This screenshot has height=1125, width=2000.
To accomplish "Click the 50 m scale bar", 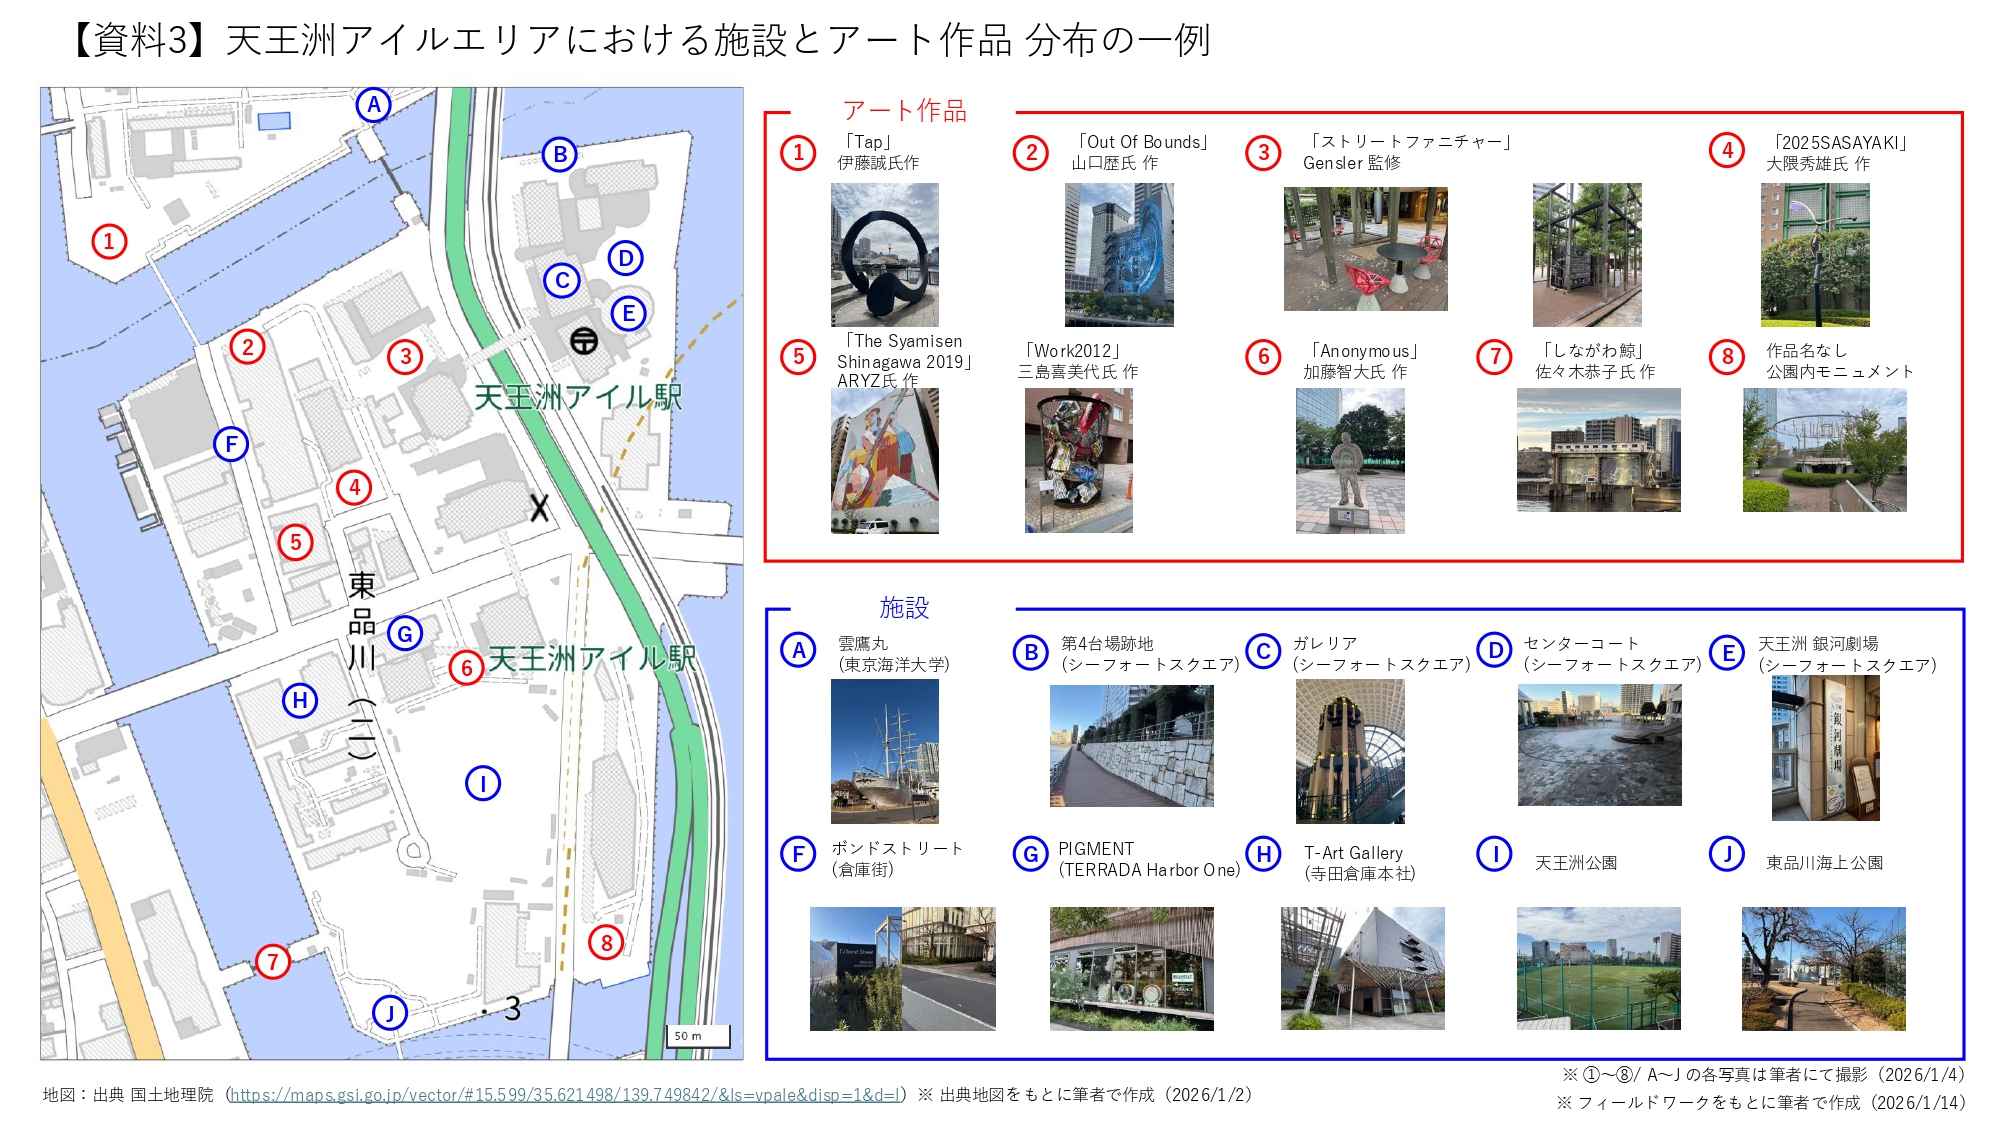I will (698, 1038).
